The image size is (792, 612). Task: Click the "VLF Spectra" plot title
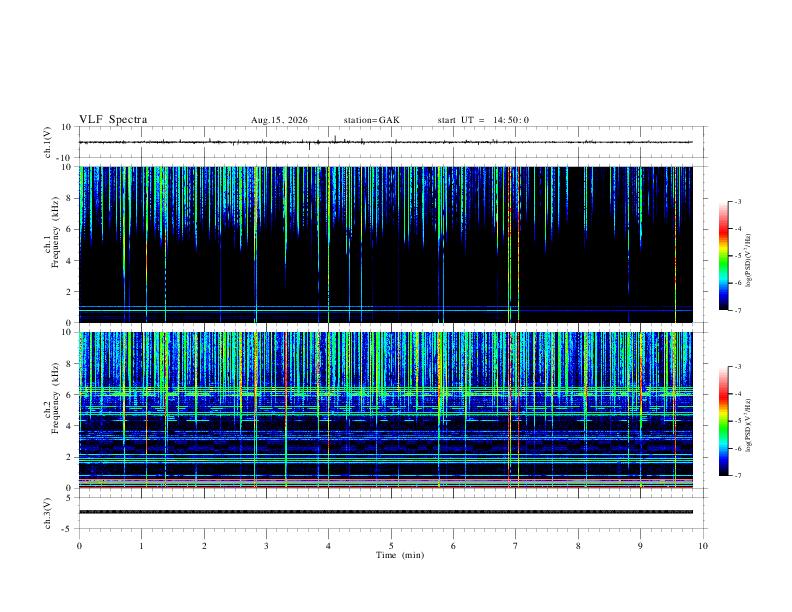coord(113,120)
